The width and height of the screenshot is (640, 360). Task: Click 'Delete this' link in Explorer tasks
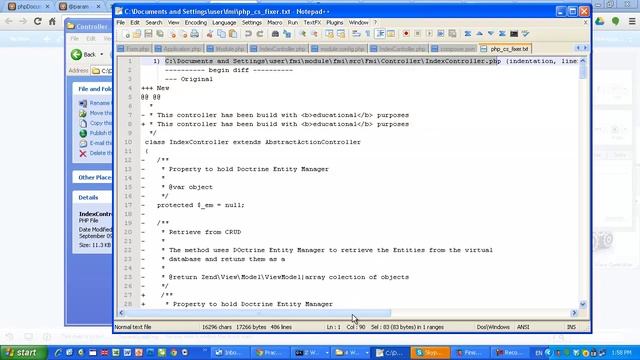pyautogui.click(x=96, y=153)
